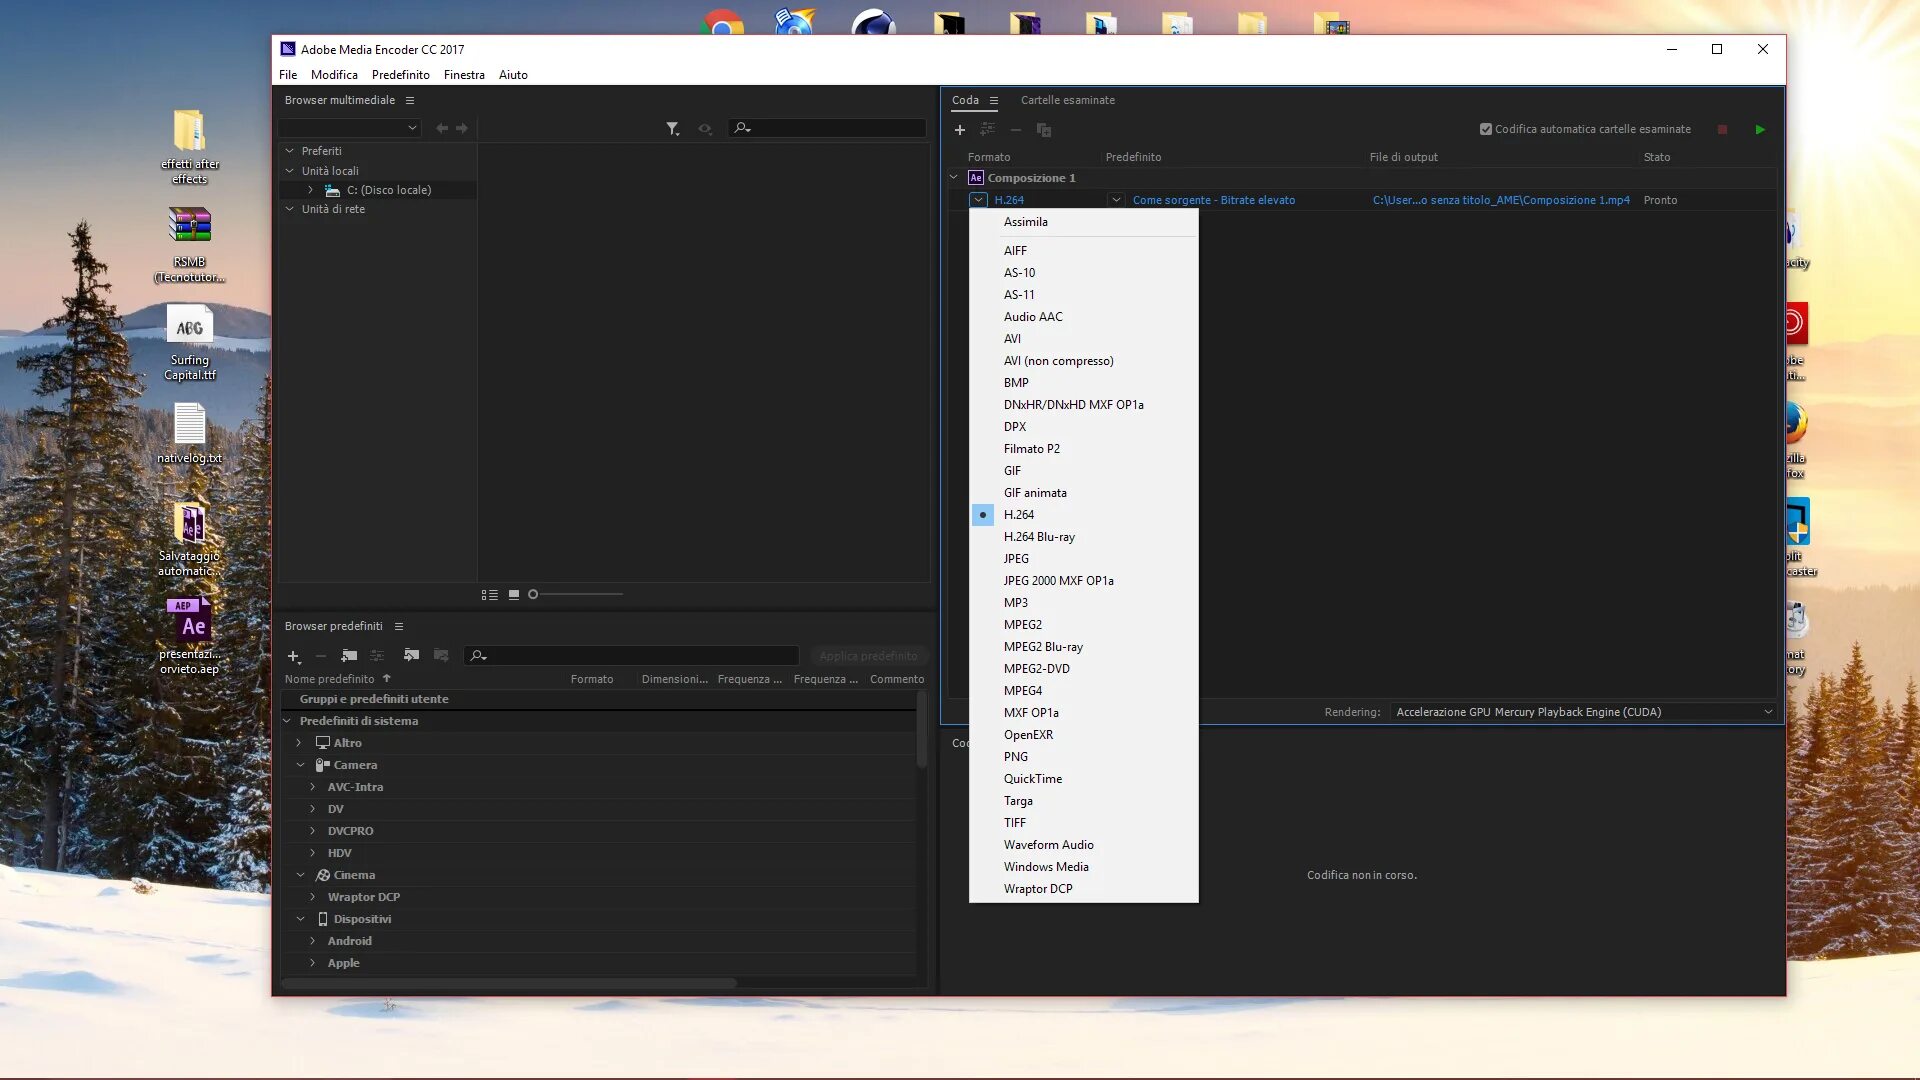
Task: Click the preset settings sliders icon
Action: click(377, 655)
